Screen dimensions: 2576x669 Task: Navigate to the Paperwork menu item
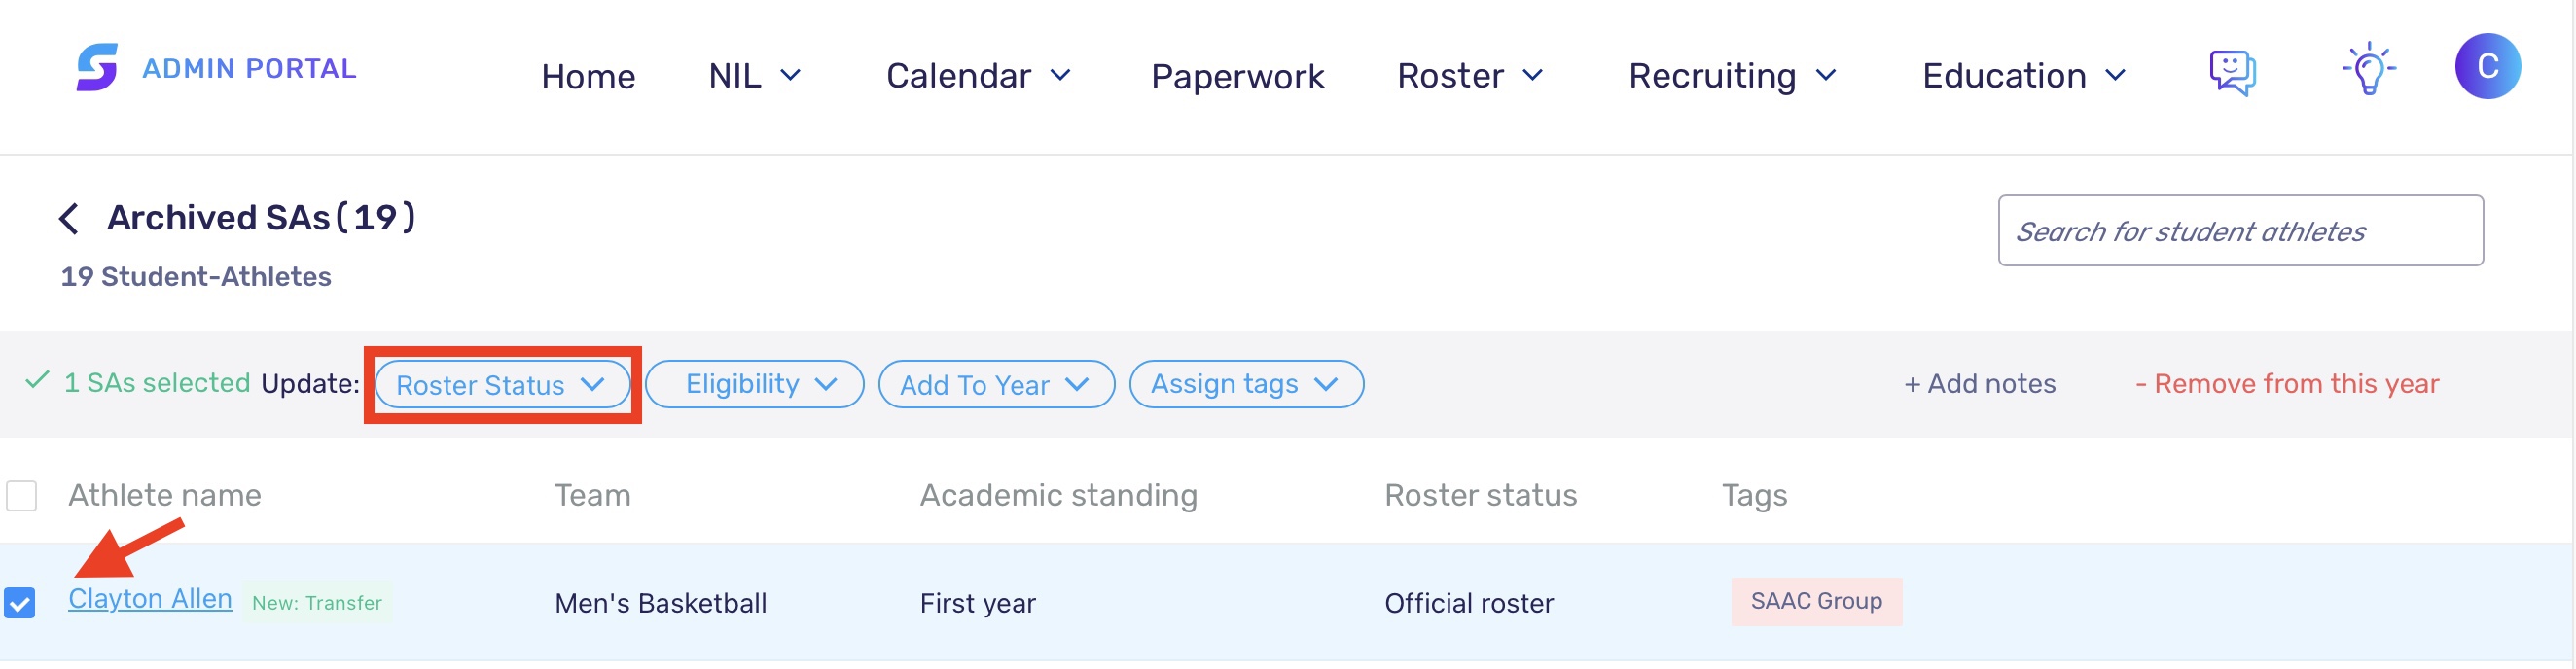coord(1239,75)
